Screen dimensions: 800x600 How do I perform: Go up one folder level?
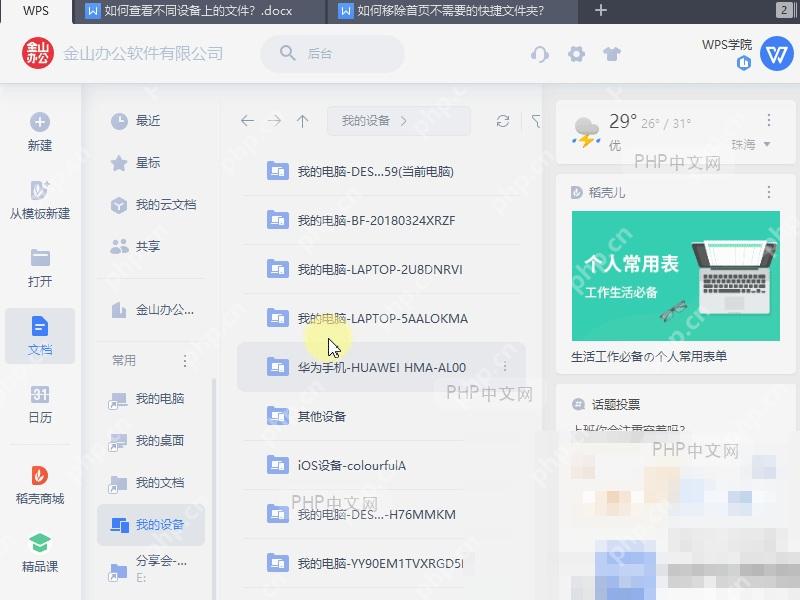[x=303, y=121]
